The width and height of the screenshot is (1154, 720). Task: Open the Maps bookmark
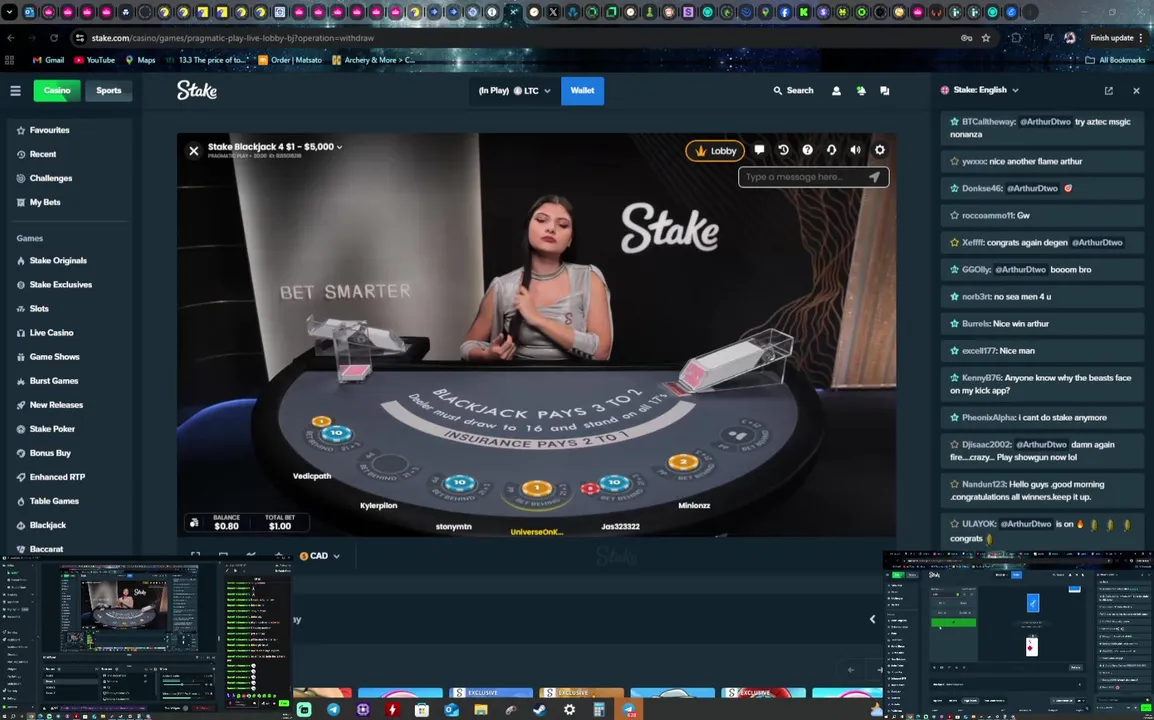(140, 60)
